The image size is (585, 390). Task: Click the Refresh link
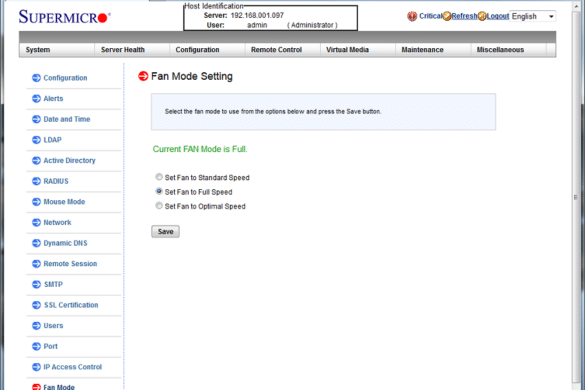pos(464,16)
